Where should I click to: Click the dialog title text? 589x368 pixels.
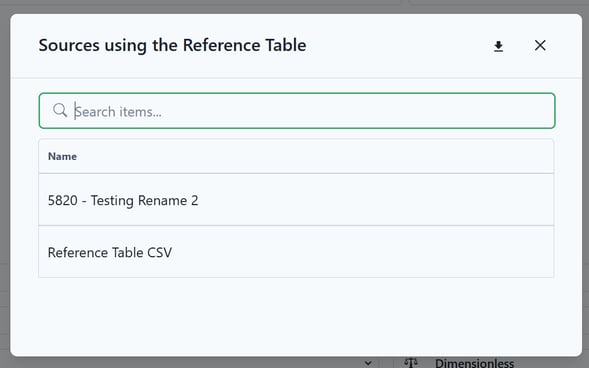(172, 45)
